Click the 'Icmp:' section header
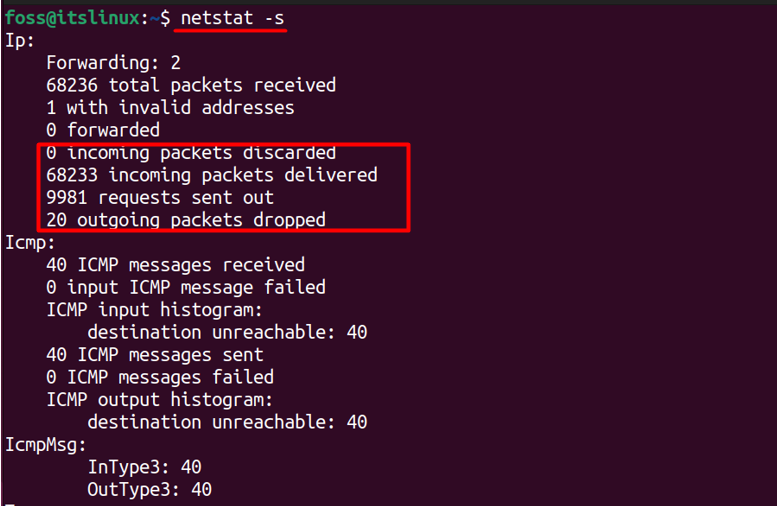This screenshot has height=506, width=777. point(30,242)
